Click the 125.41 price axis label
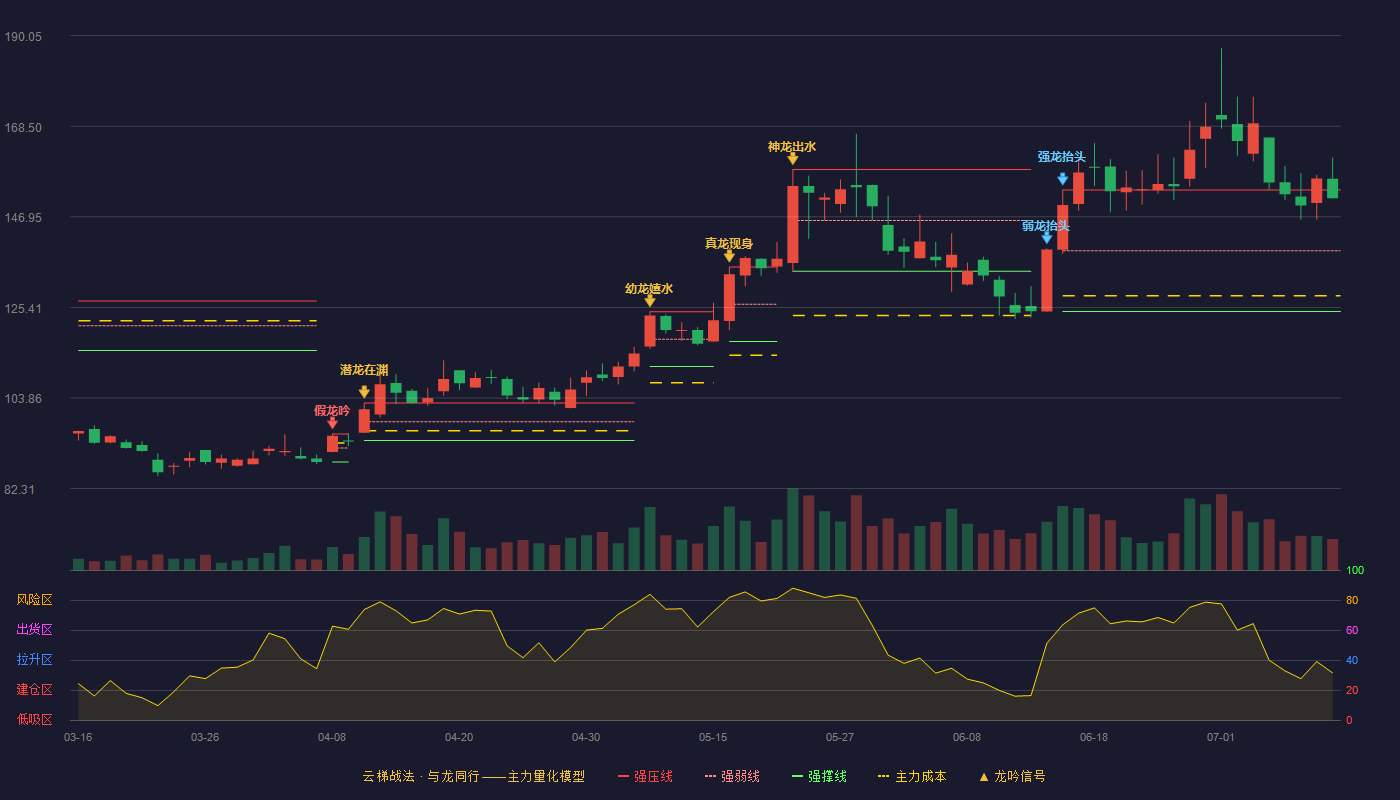 (23, 308)
